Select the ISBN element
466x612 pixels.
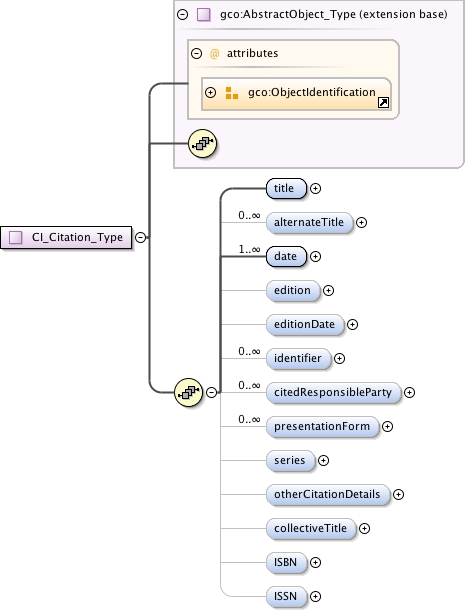tap(286, 562)
